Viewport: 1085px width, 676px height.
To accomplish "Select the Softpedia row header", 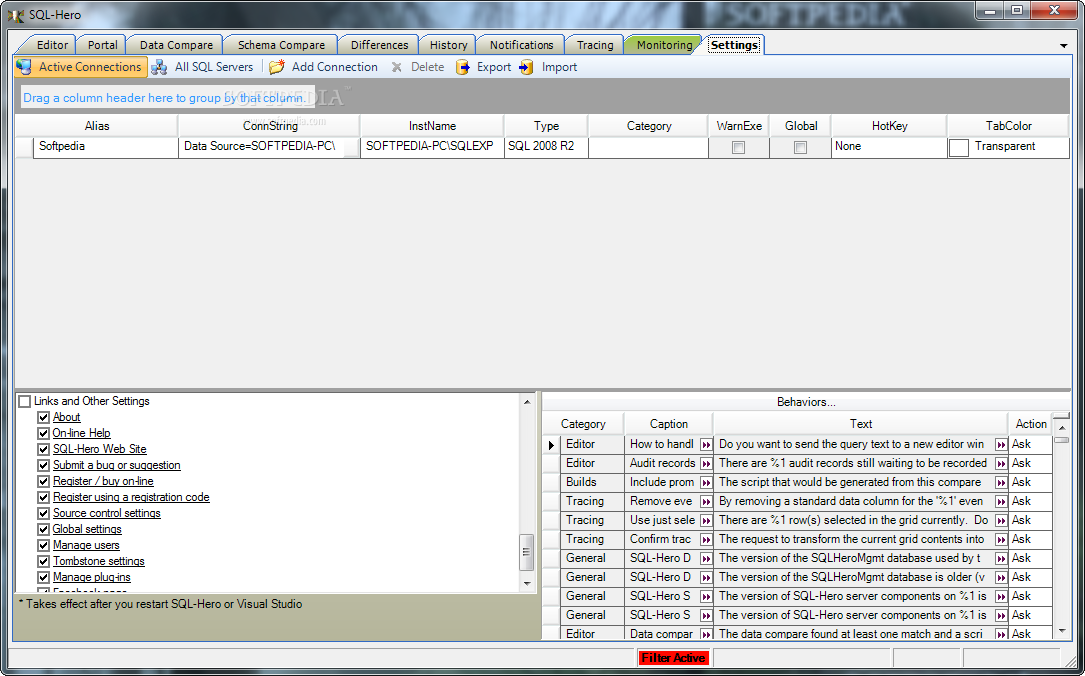I will point(24,147).
